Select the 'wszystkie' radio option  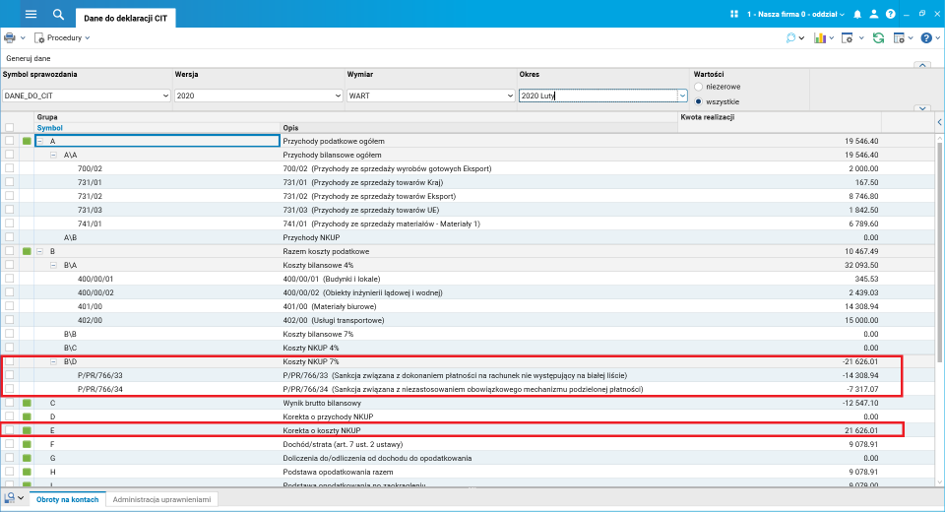699,102
